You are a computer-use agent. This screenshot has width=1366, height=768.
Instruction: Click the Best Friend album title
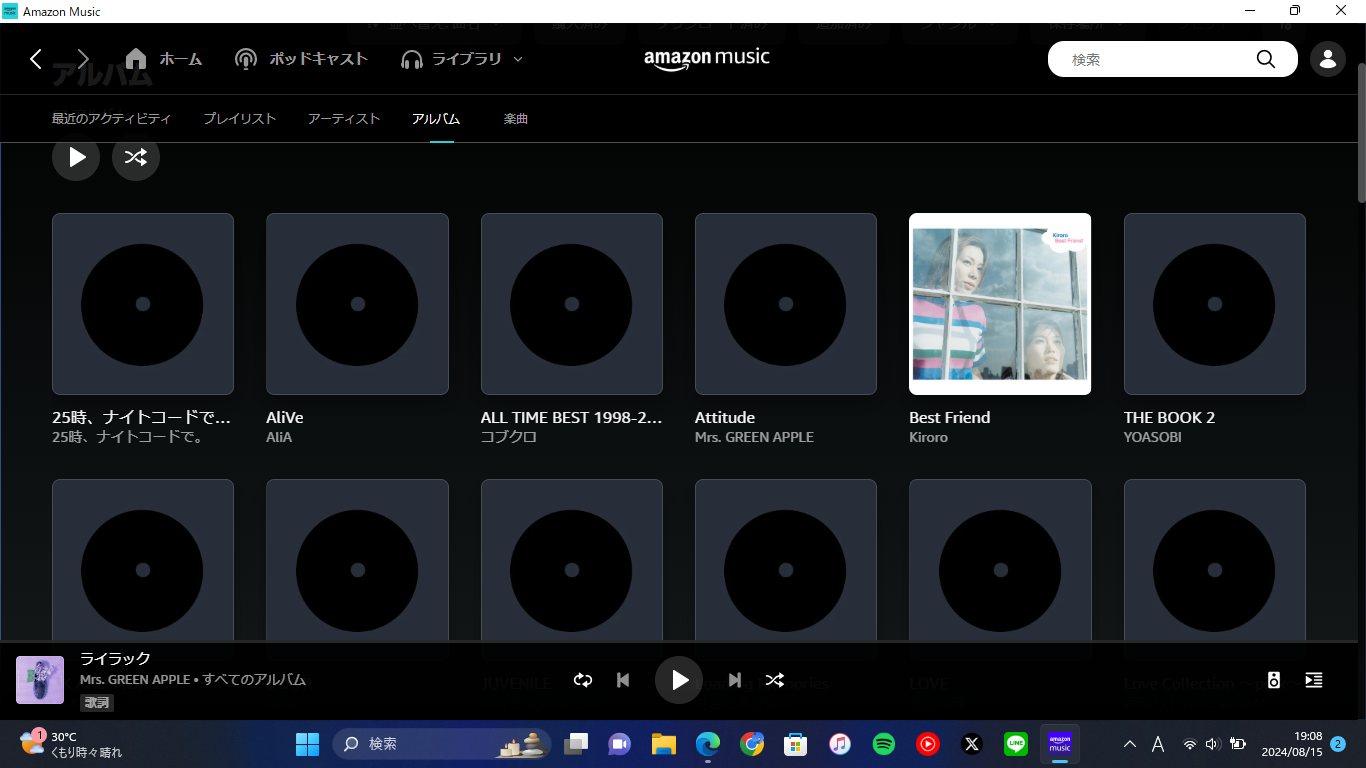click(949, 417)
